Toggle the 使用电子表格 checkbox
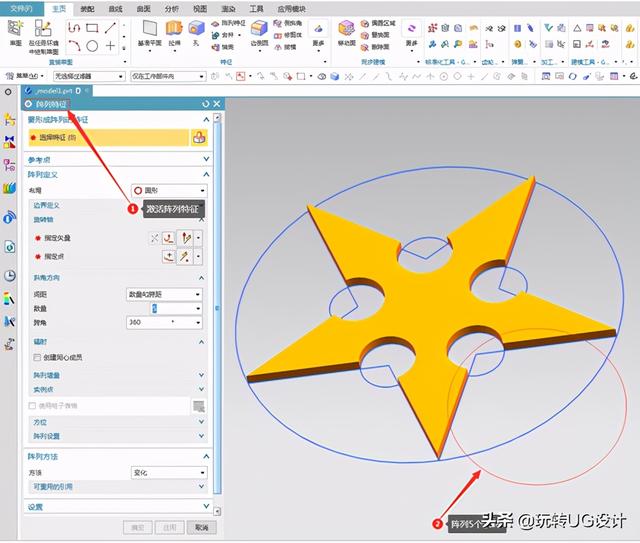Viewport: 640px width, 543px height. (32, 405)
